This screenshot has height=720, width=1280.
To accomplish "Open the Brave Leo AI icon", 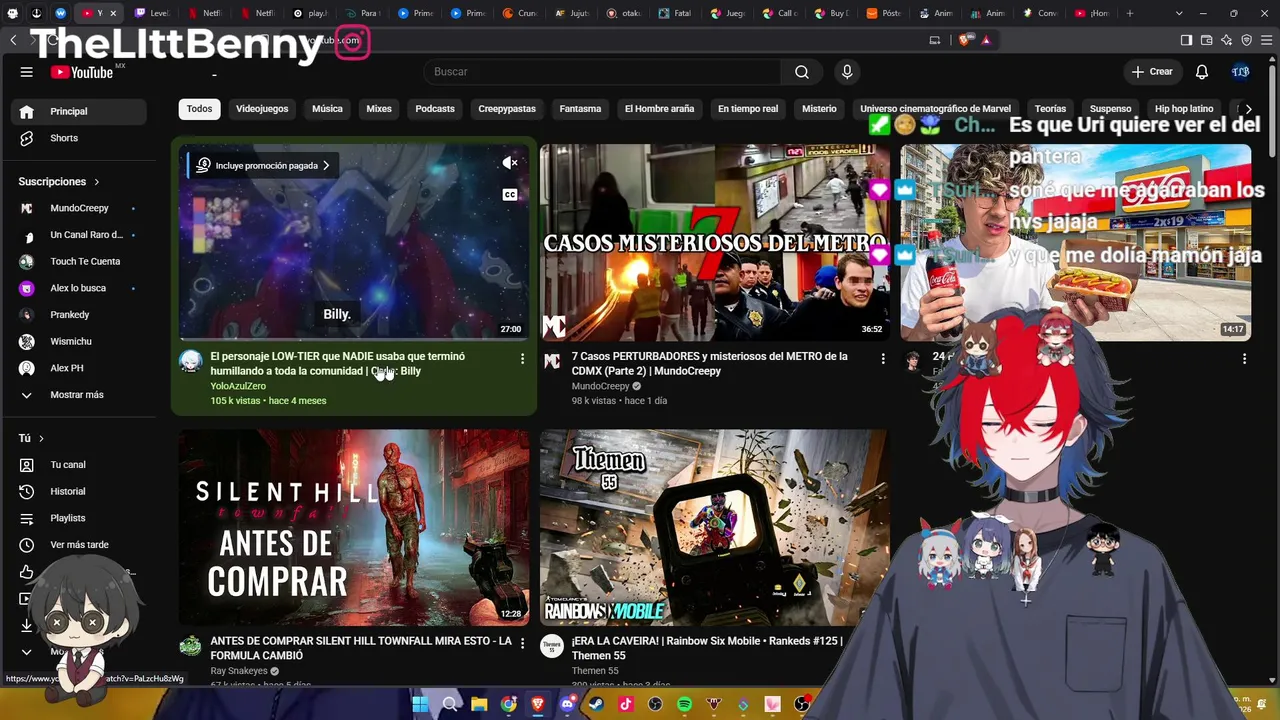I will tap(1226, 40).
